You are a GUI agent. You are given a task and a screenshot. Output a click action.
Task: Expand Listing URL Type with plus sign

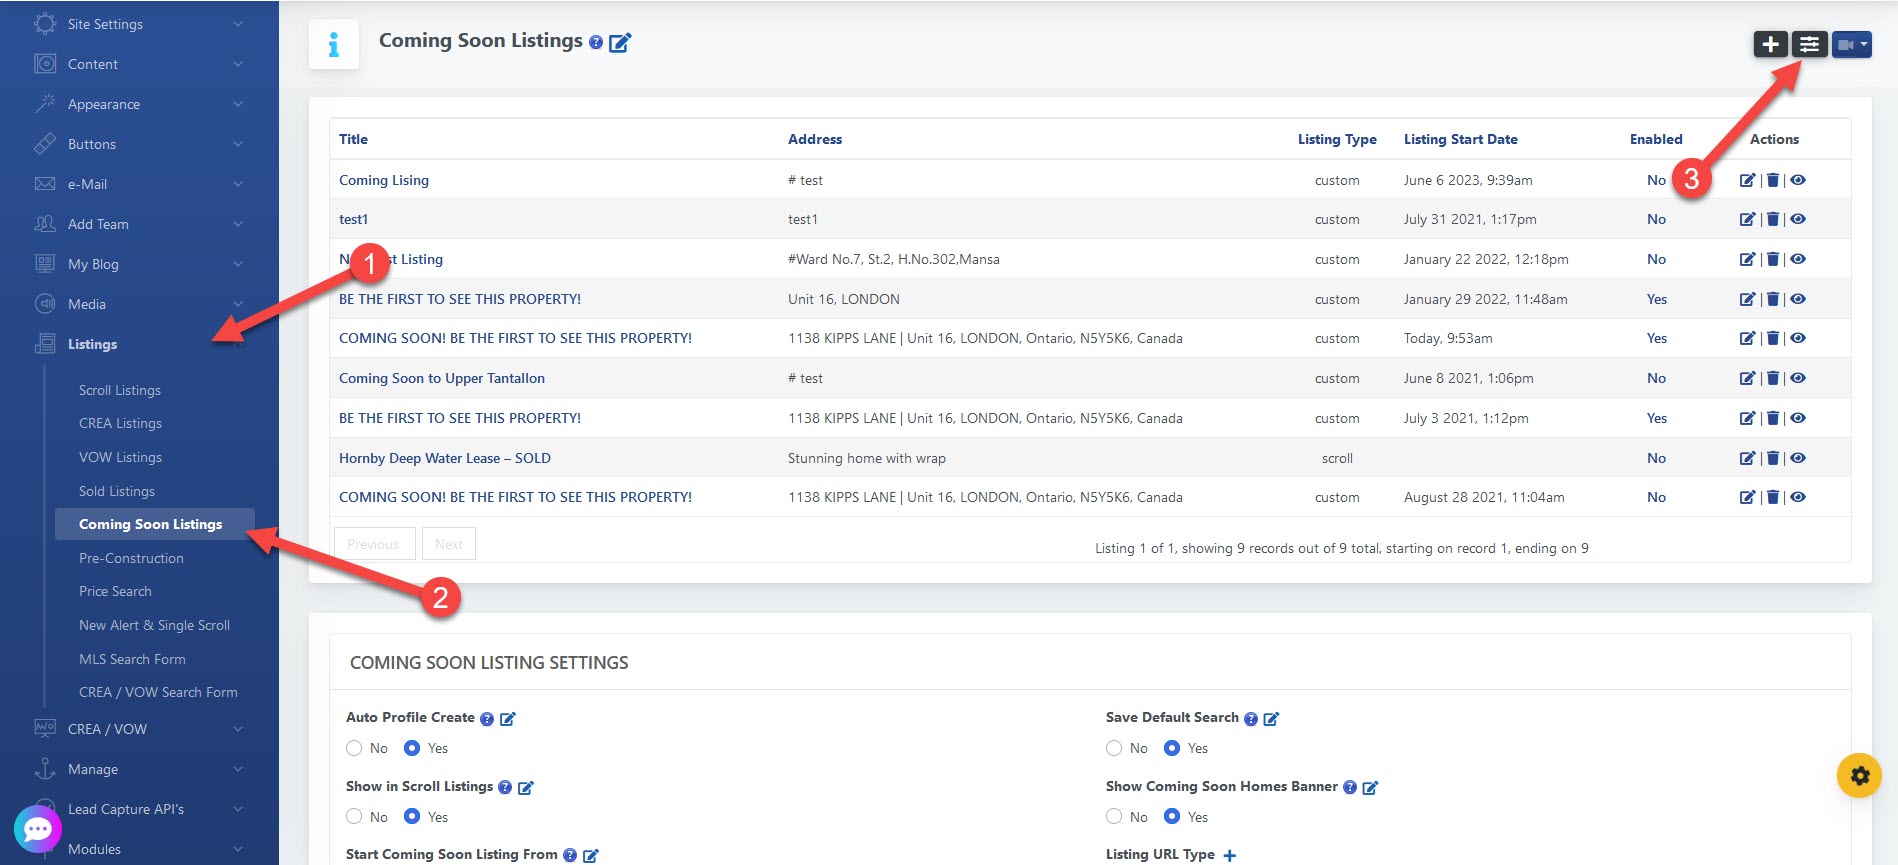pos(1229,855)
